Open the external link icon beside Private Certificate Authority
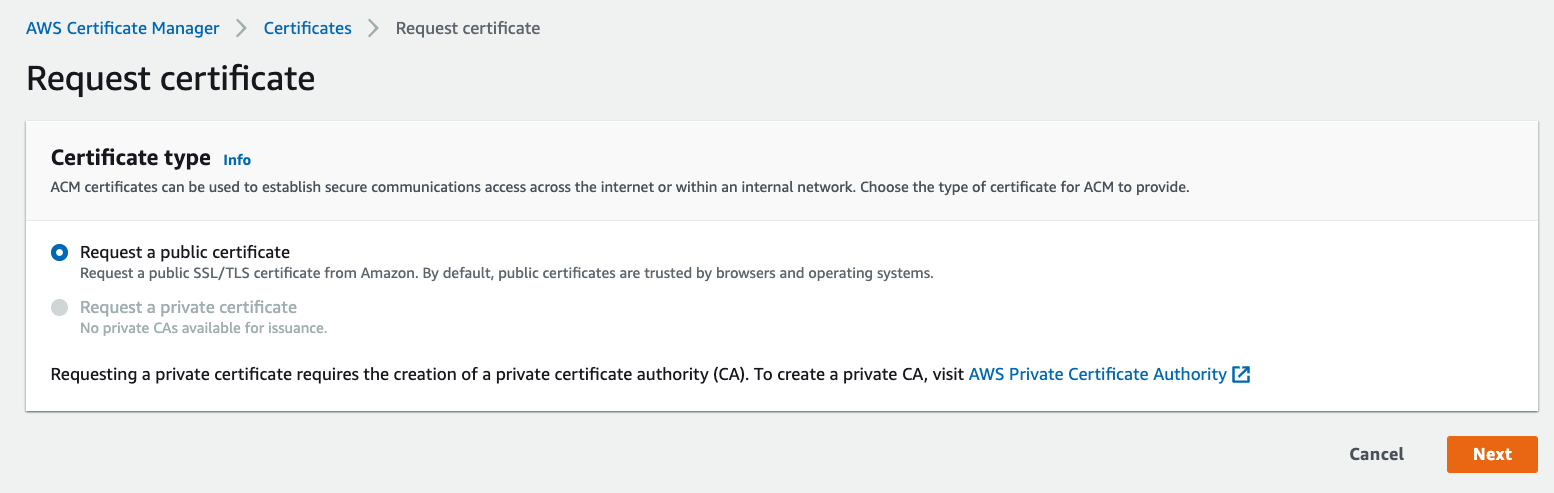This screenshot has width=1554, height=493. (x=1241, y=375)
